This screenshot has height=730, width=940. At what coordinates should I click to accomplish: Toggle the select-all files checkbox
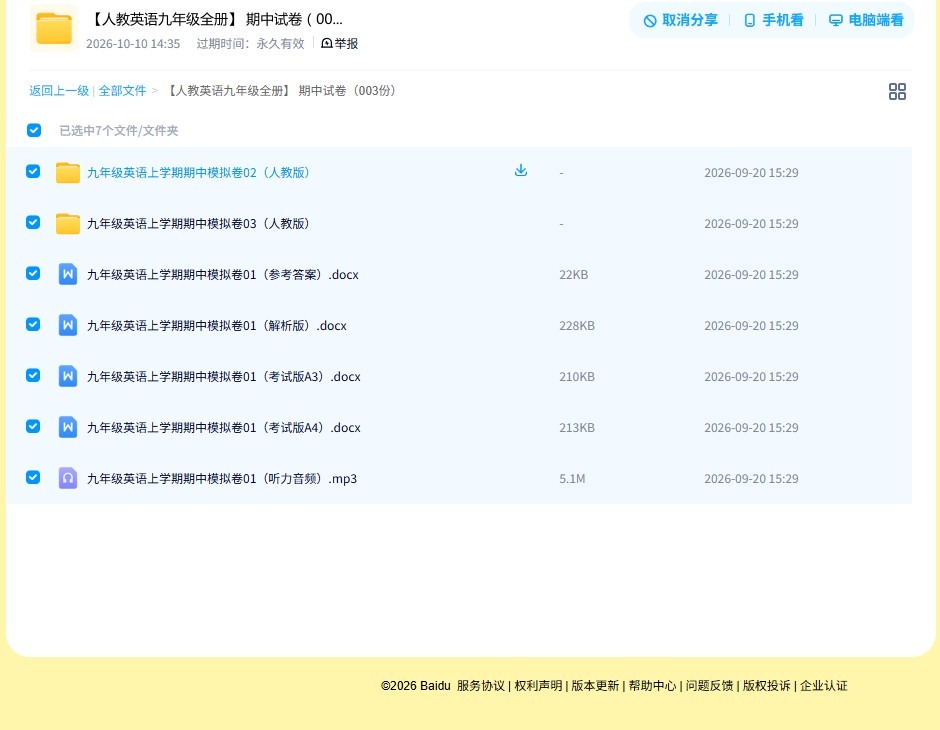[x=34, y=130]
